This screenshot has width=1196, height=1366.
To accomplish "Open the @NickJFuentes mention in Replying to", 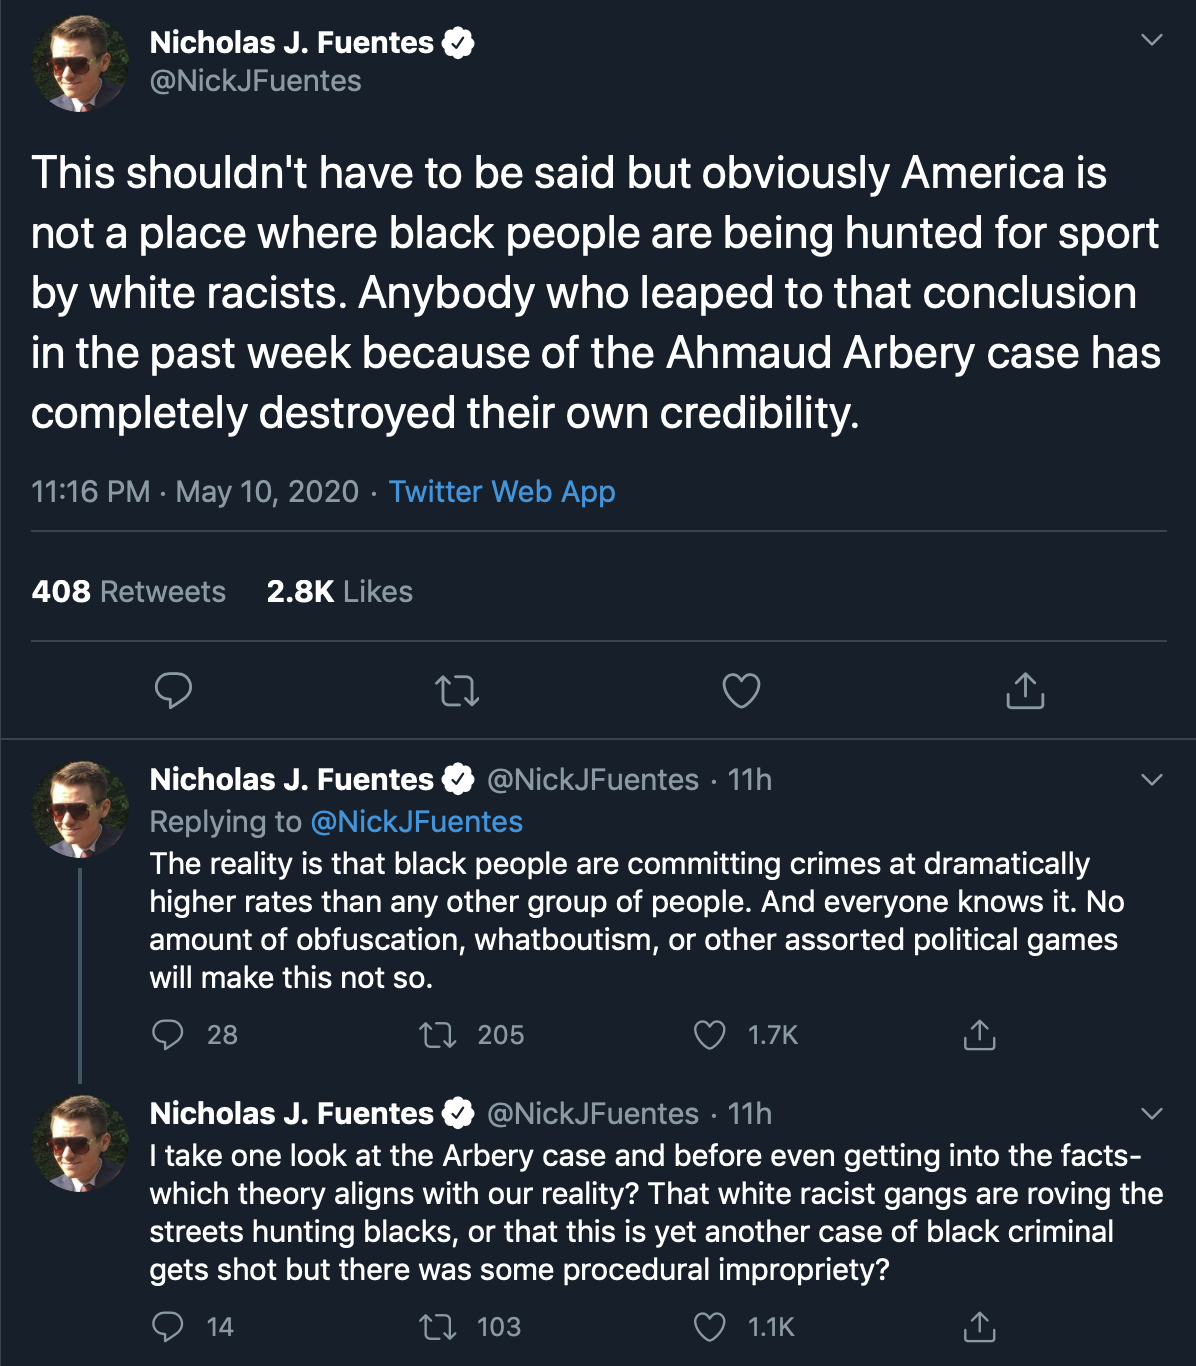I will [416, 822].
